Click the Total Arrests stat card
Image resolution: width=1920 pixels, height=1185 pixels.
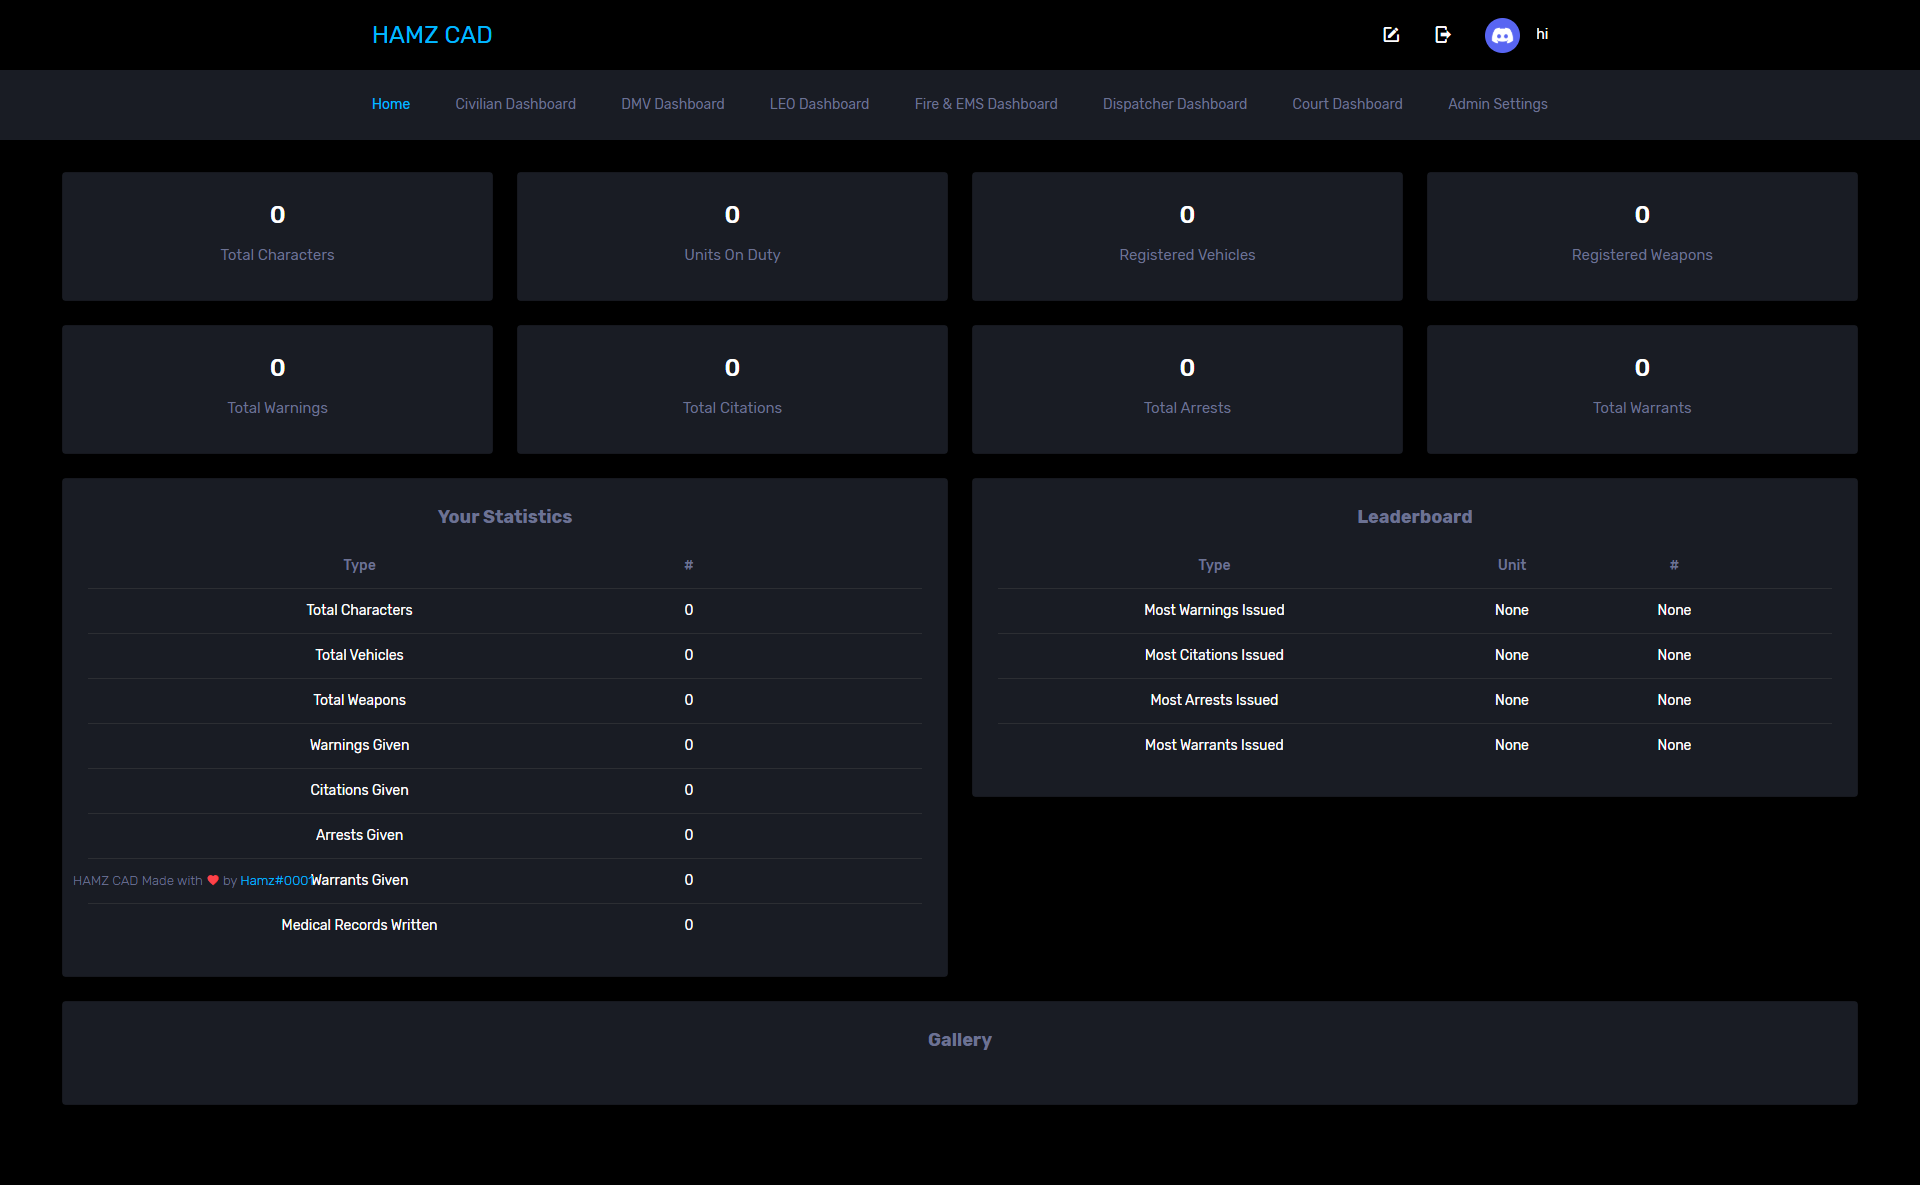point(1187,389)
